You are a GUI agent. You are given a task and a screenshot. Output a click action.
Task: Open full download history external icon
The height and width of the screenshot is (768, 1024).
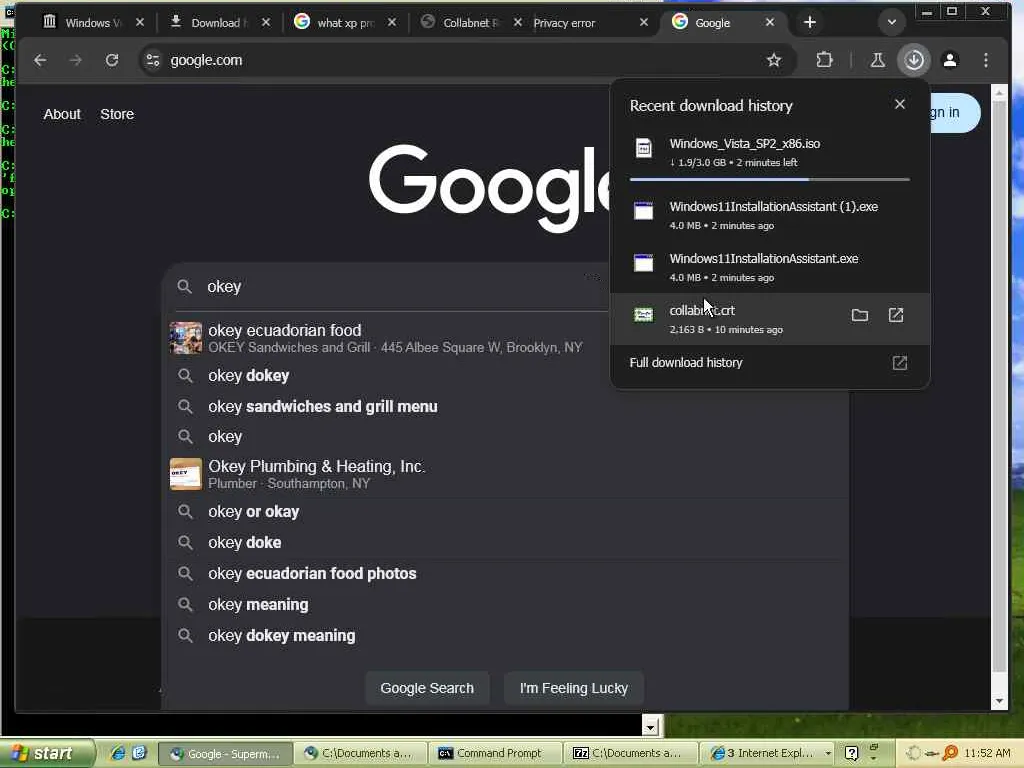(x=899, y=363)
